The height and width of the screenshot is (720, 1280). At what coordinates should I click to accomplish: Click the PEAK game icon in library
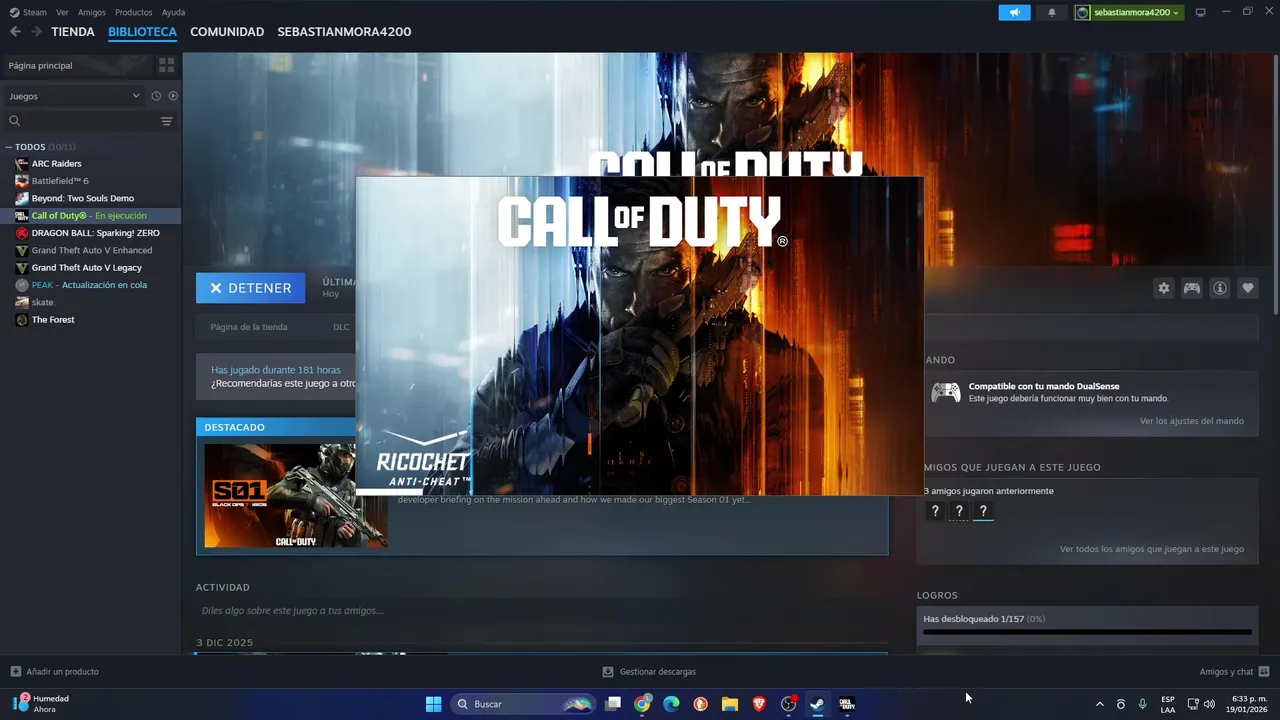pos(22,285)
